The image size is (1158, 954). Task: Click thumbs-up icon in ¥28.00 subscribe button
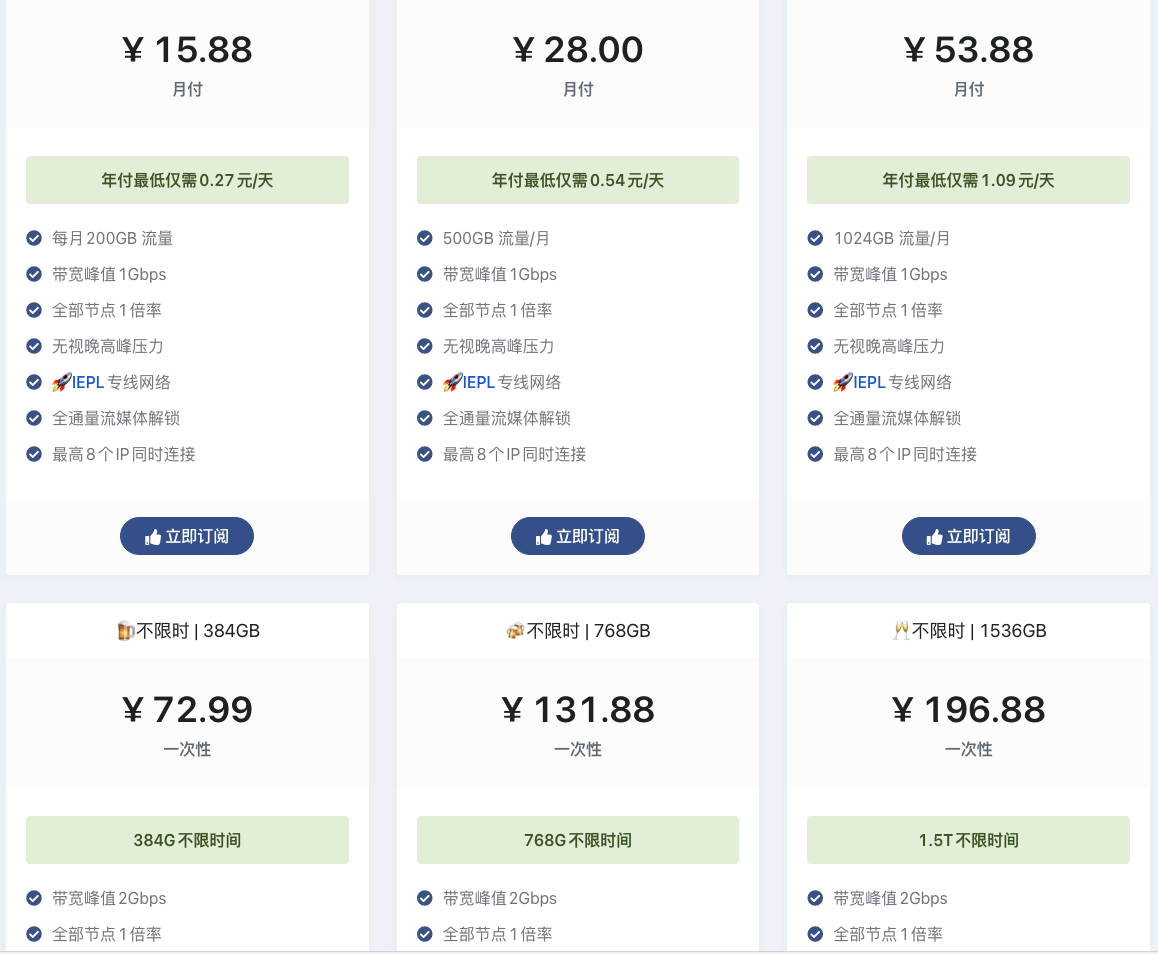(544, 537)
